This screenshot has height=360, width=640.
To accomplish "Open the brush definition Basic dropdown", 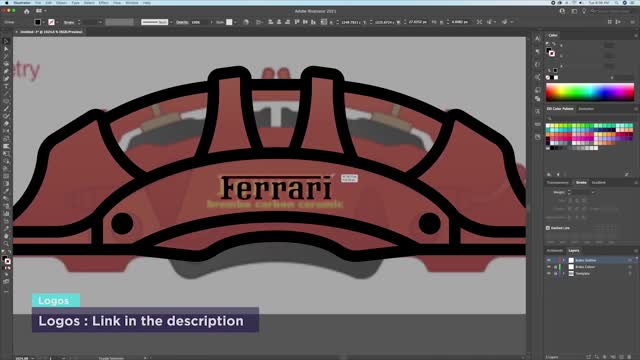I will point(171,22).
